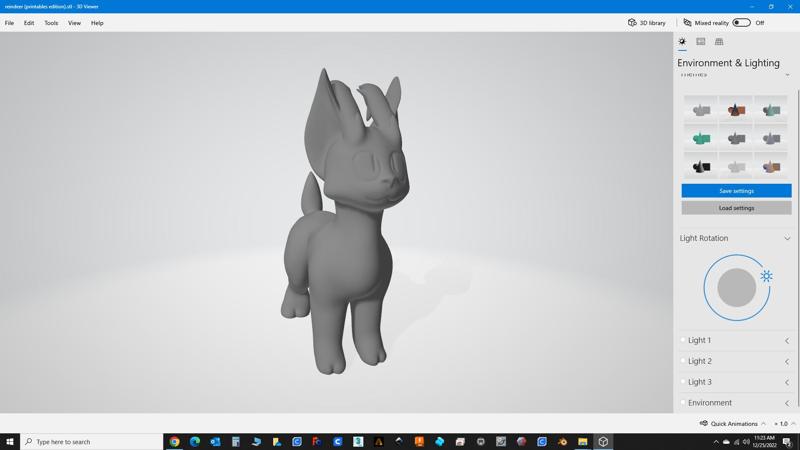Click the Mixed reality headset icon
The height and width of the screenshot is (450, 800).
click(x=687, y=23)
